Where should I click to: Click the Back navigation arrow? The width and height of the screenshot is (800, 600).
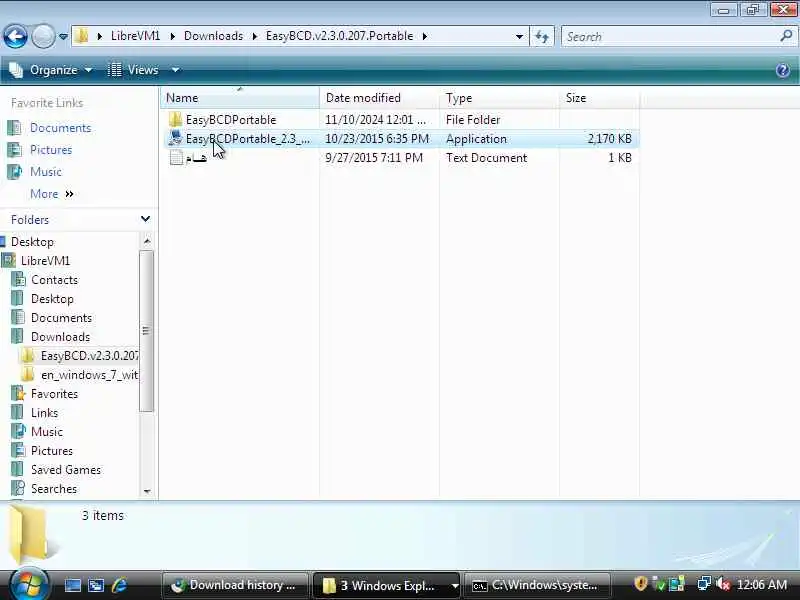(15, 36)
